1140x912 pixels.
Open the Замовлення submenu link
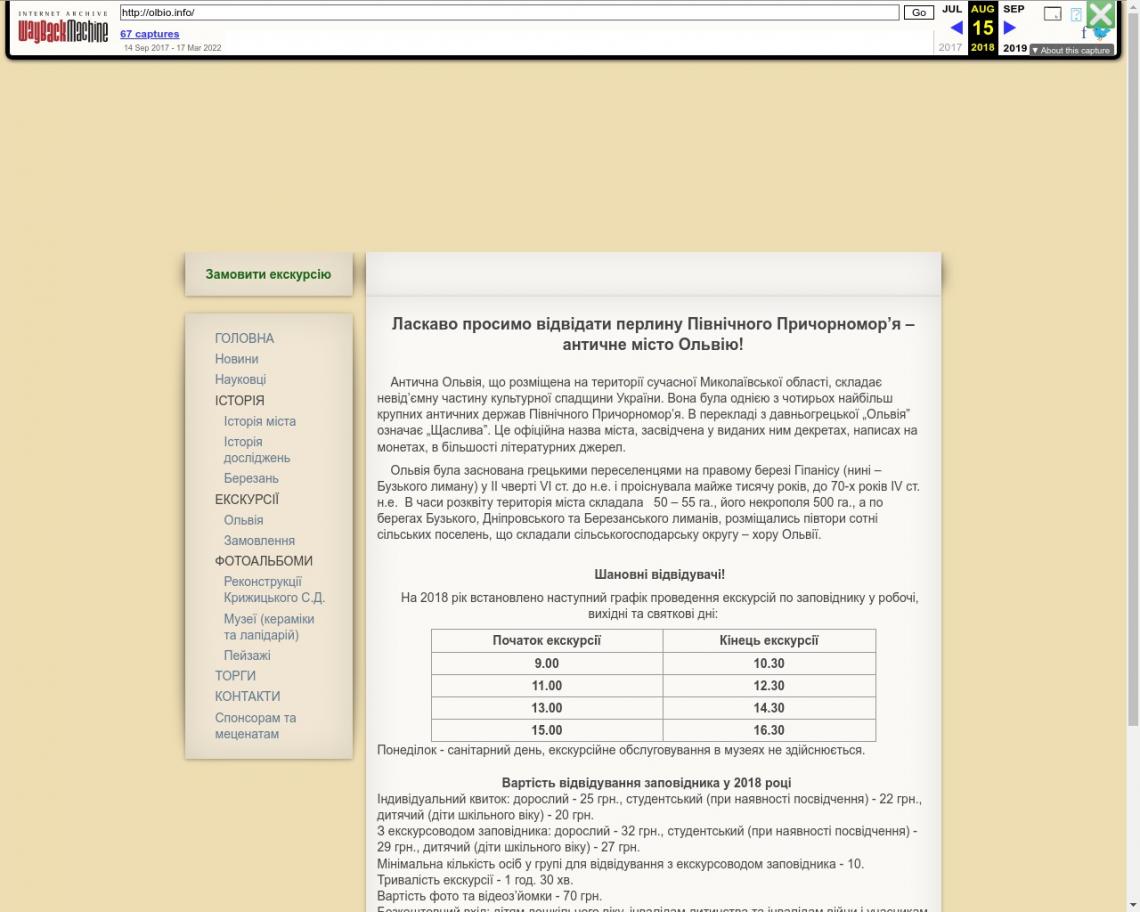[259, 540]
